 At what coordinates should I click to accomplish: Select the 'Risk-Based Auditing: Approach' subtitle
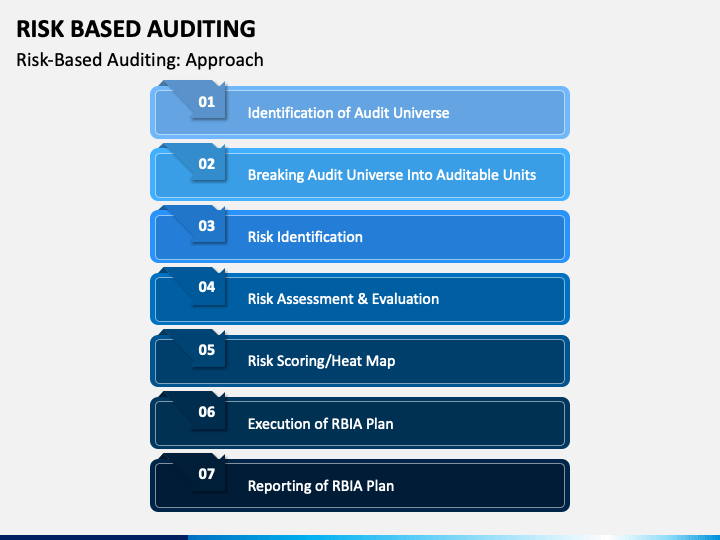(140, 60)
